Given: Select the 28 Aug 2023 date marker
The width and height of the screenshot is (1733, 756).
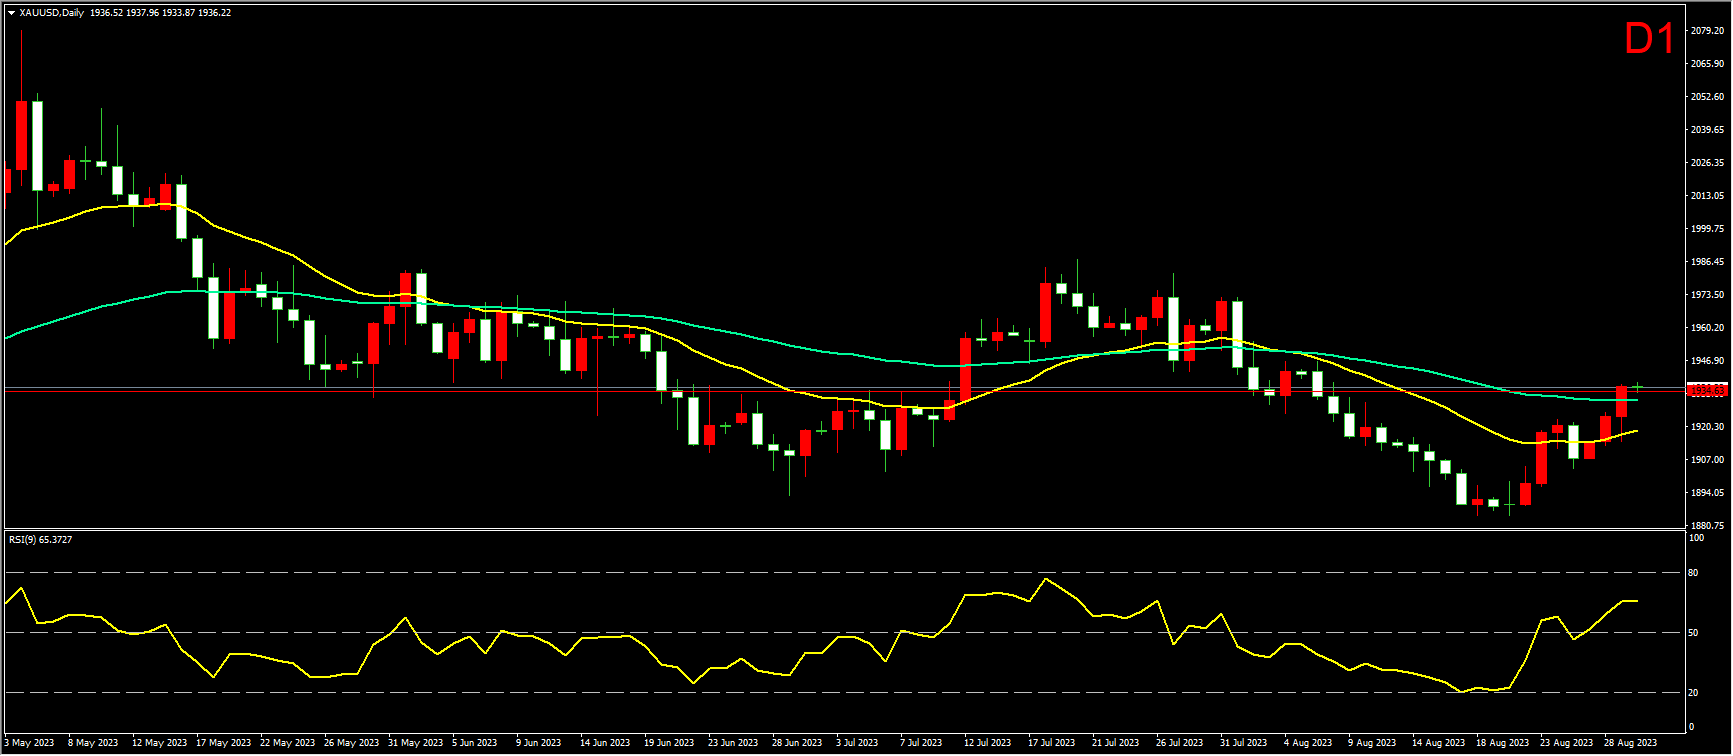Looking at the screenshot, I should [1630, 743].
